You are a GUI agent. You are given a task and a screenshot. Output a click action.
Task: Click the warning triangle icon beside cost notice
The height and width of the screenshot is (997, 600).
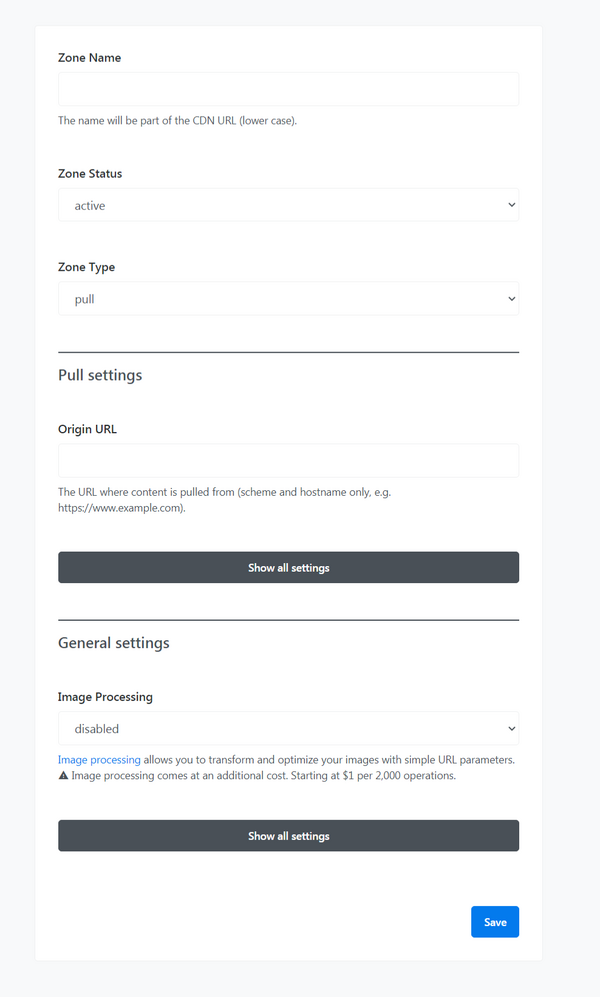point(63,775)
